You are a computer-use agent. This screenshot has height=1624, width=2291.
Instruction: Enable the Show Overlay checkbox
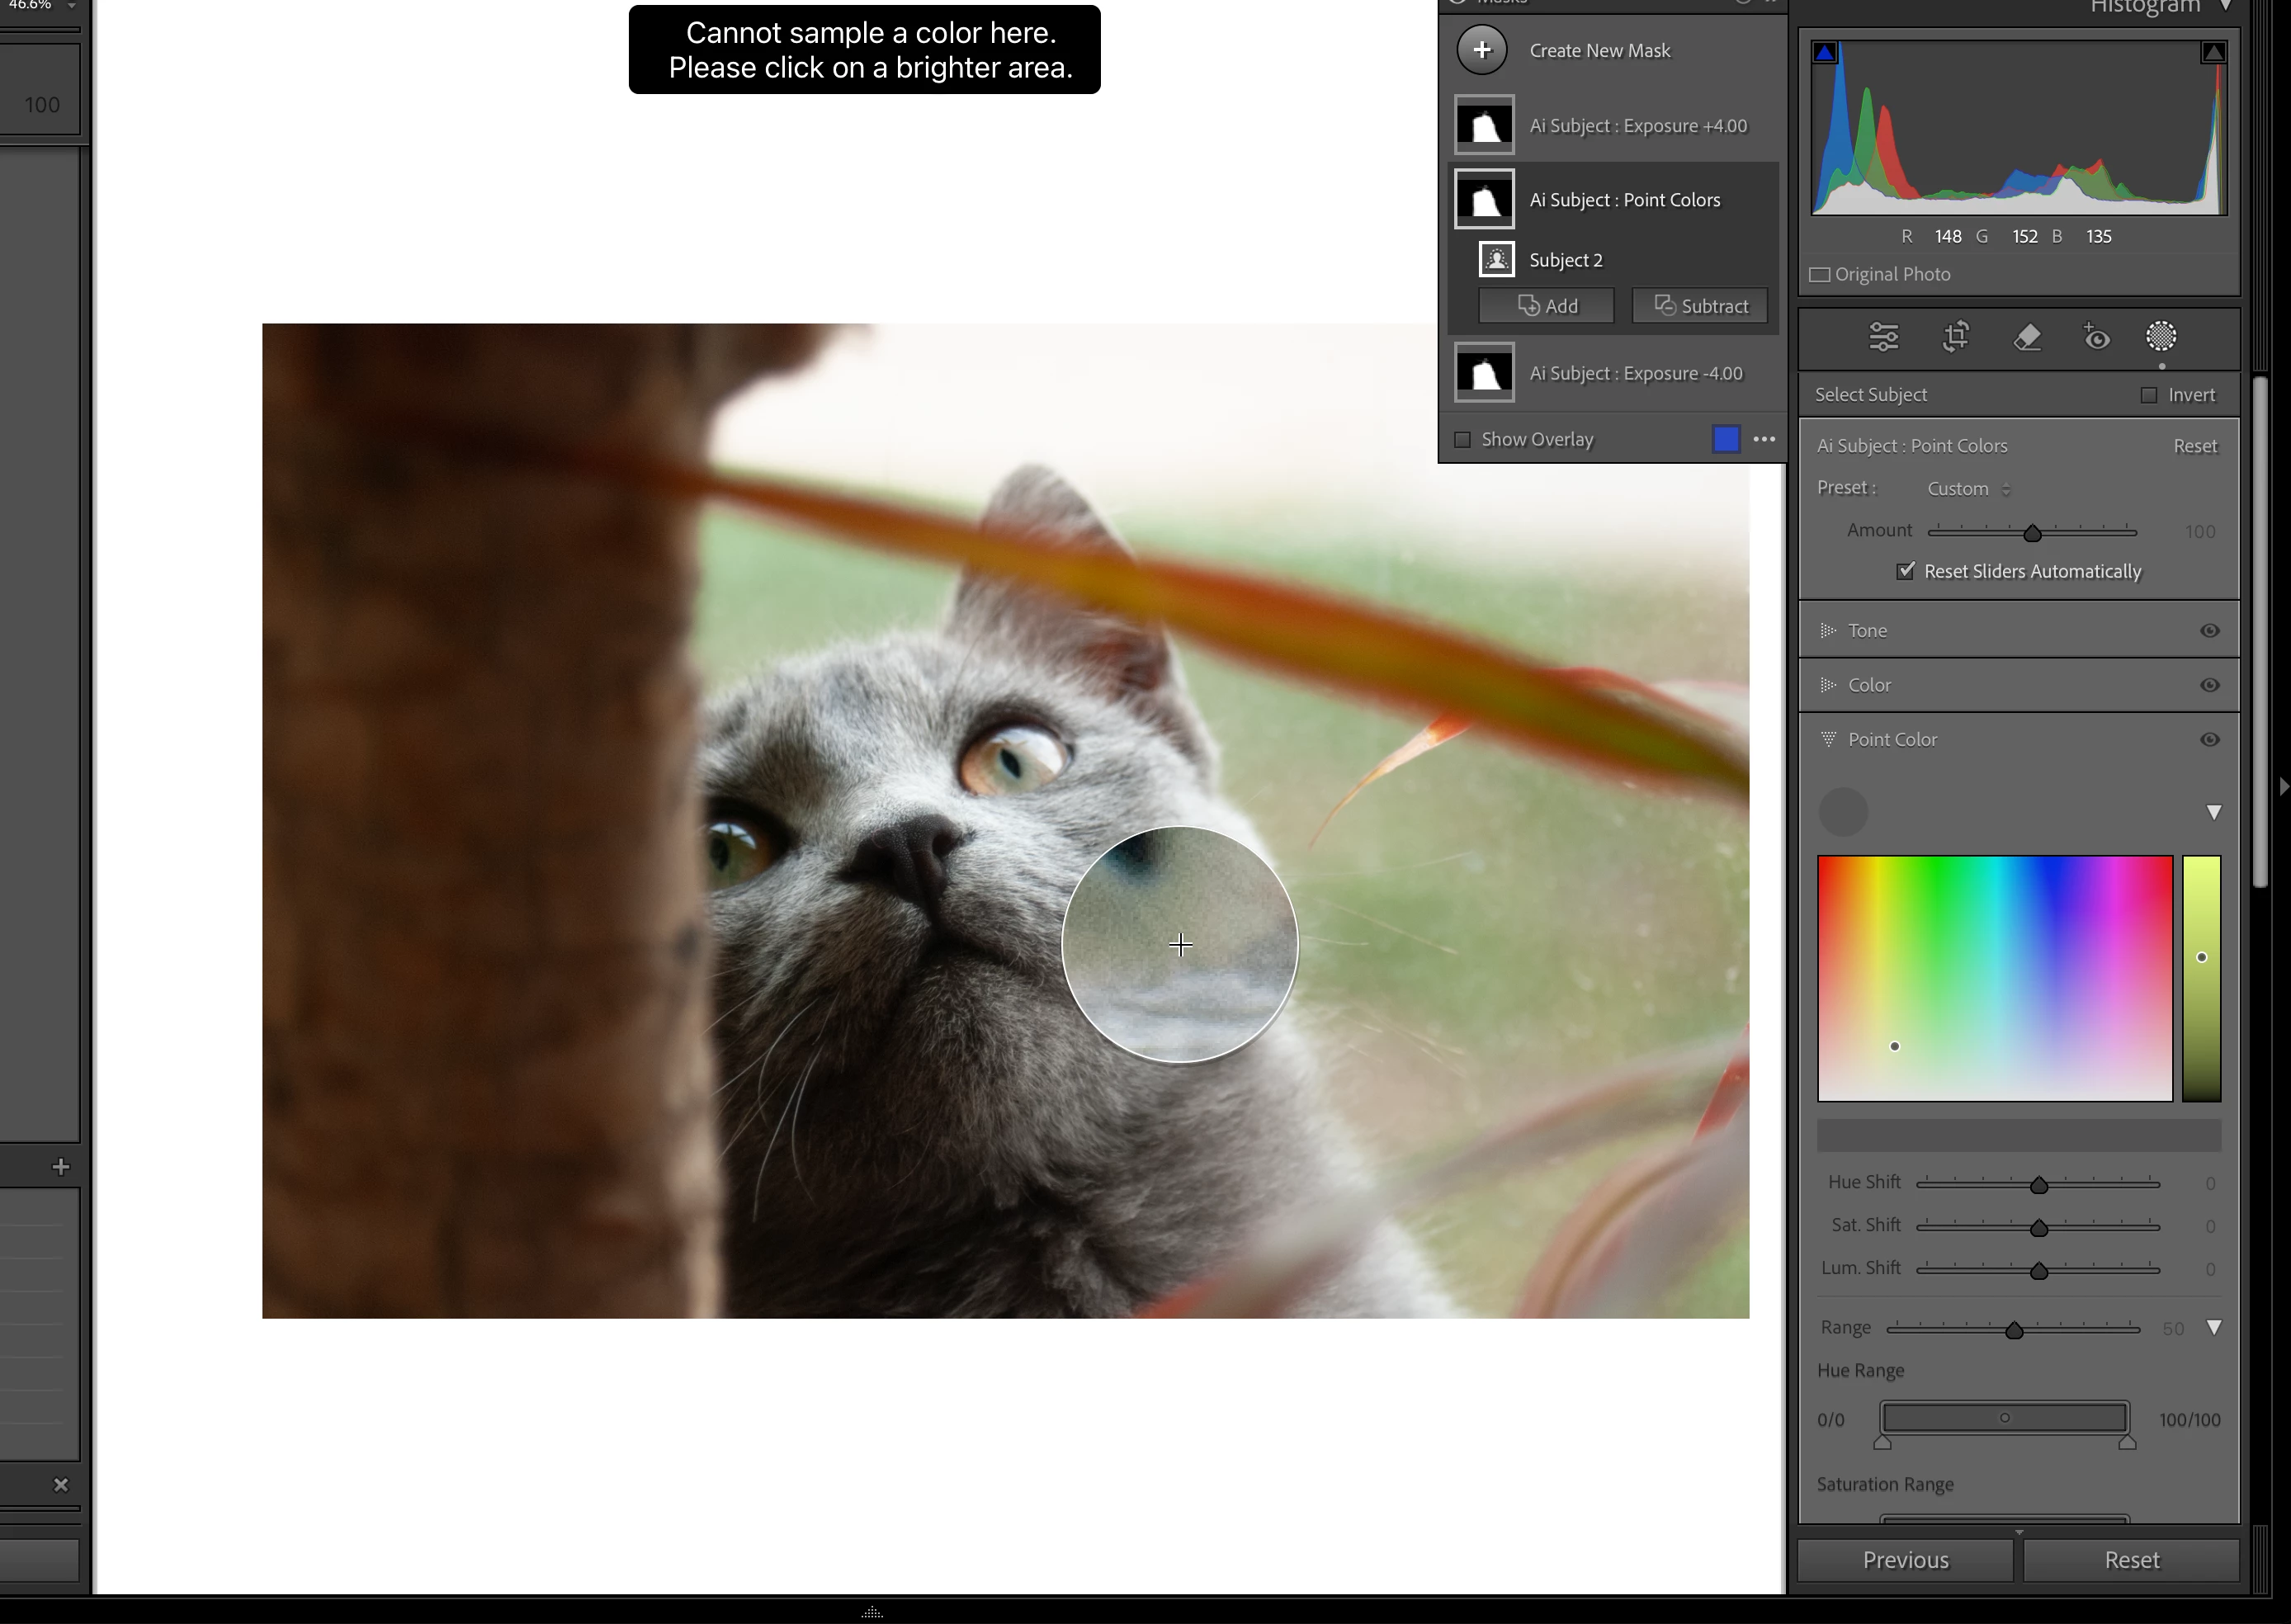pyautogui.click(x=1463, y=439)
